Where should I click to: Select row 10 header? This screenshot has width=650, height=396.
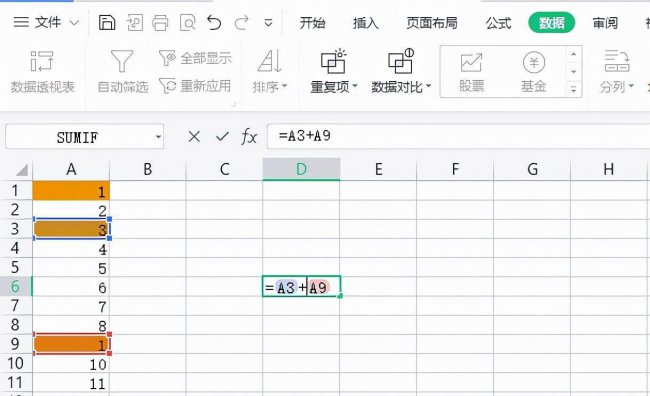tap(16, 363)
